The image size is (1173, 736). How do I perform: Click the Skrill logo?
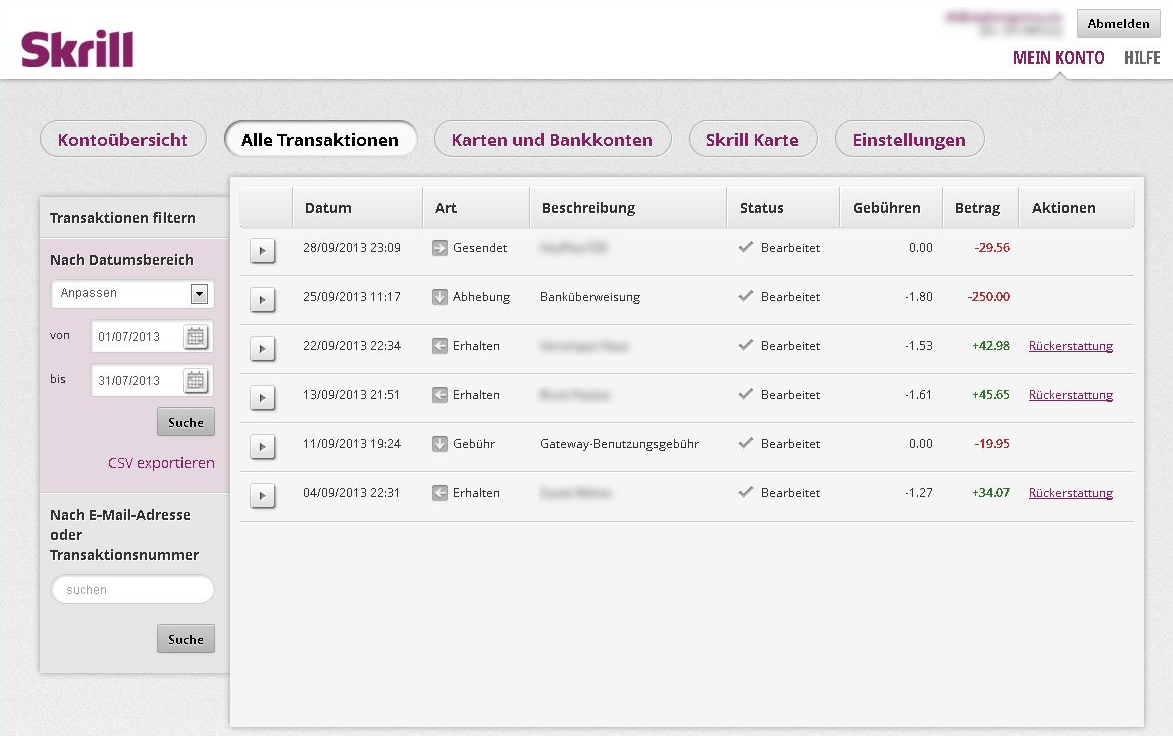click(x=77, y=49)
